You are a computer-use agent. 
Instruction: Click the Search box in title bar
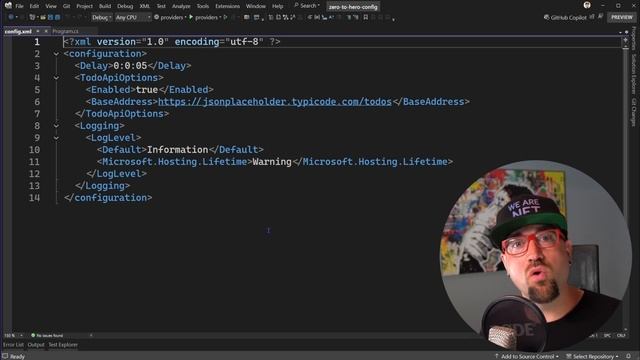pos(307,6)
